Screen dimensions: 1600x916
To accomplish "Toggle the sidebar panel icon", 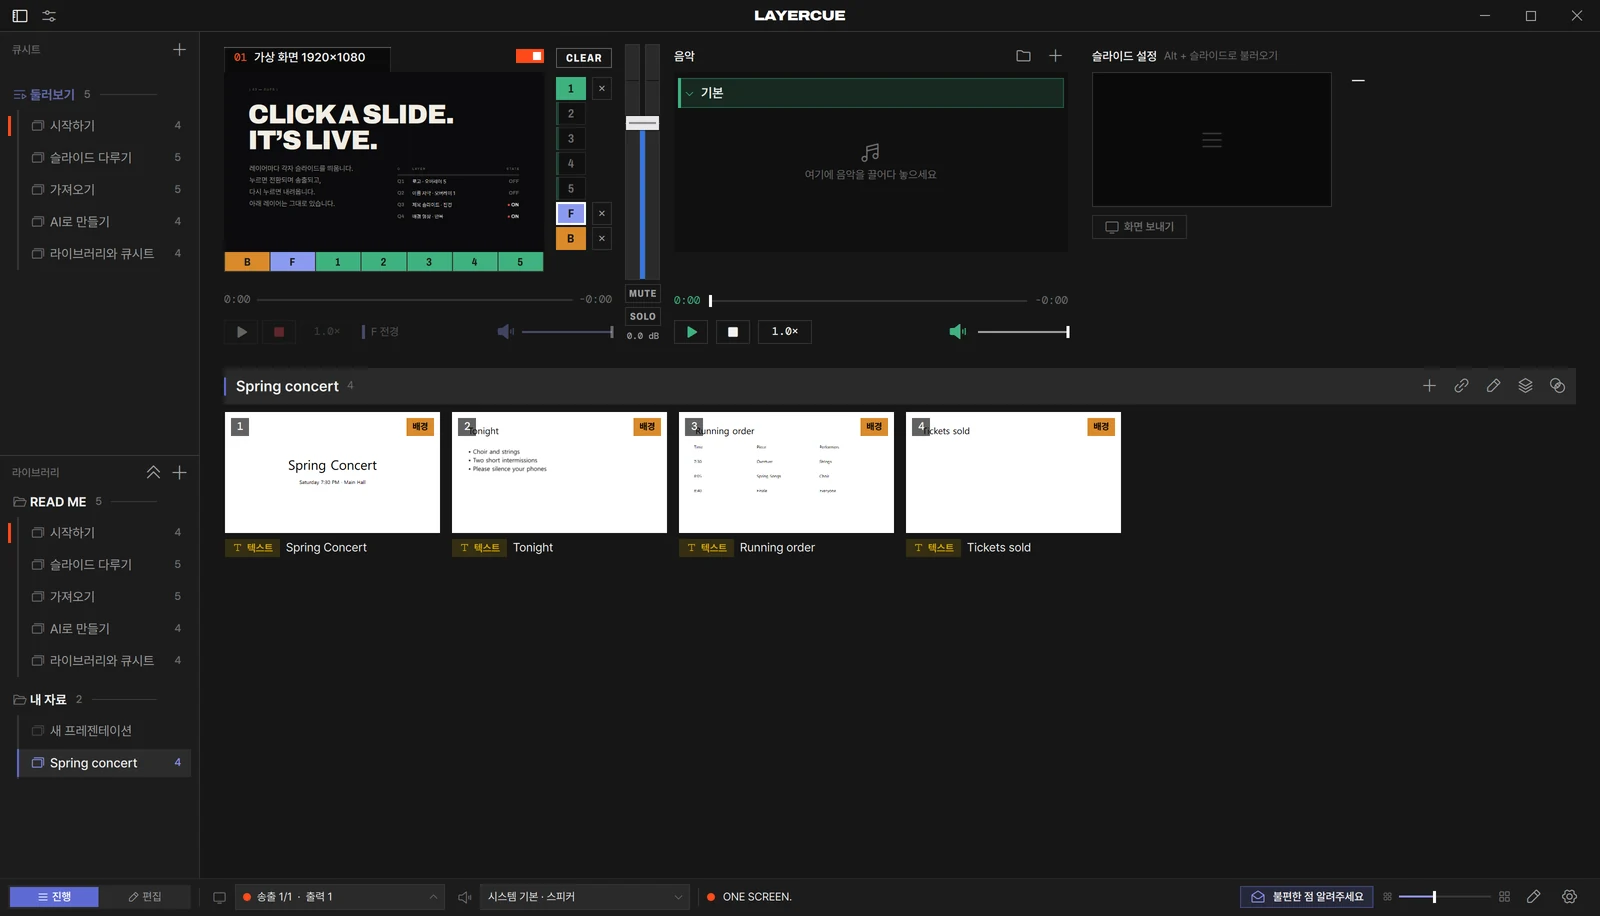I will (20, 16).
